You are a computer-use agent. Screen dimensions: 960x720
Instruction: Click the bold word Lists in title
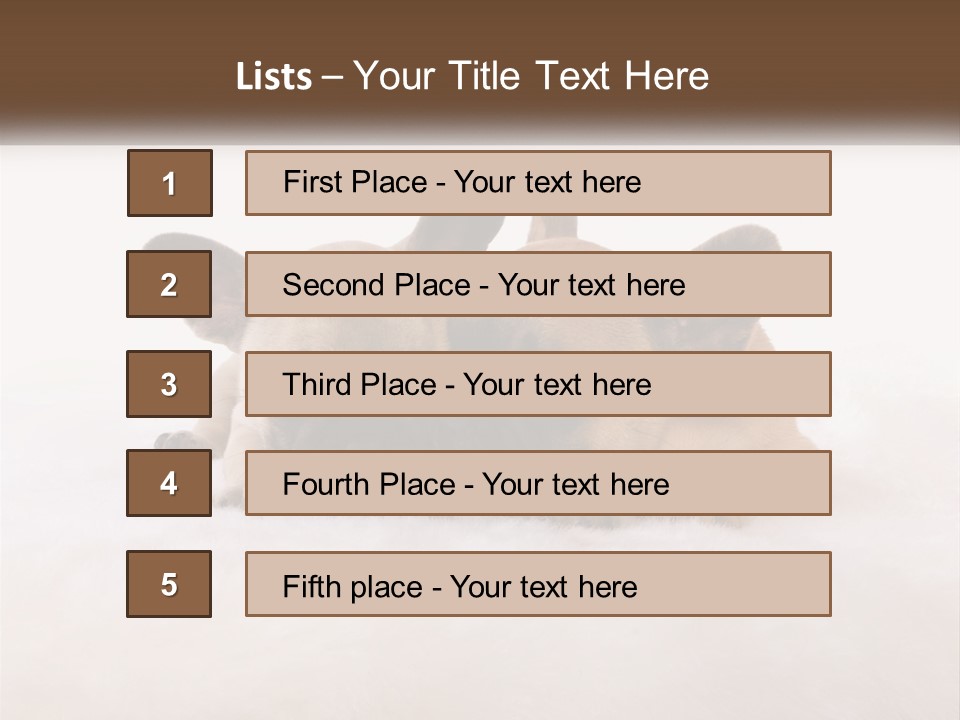(x=274, y=77)
